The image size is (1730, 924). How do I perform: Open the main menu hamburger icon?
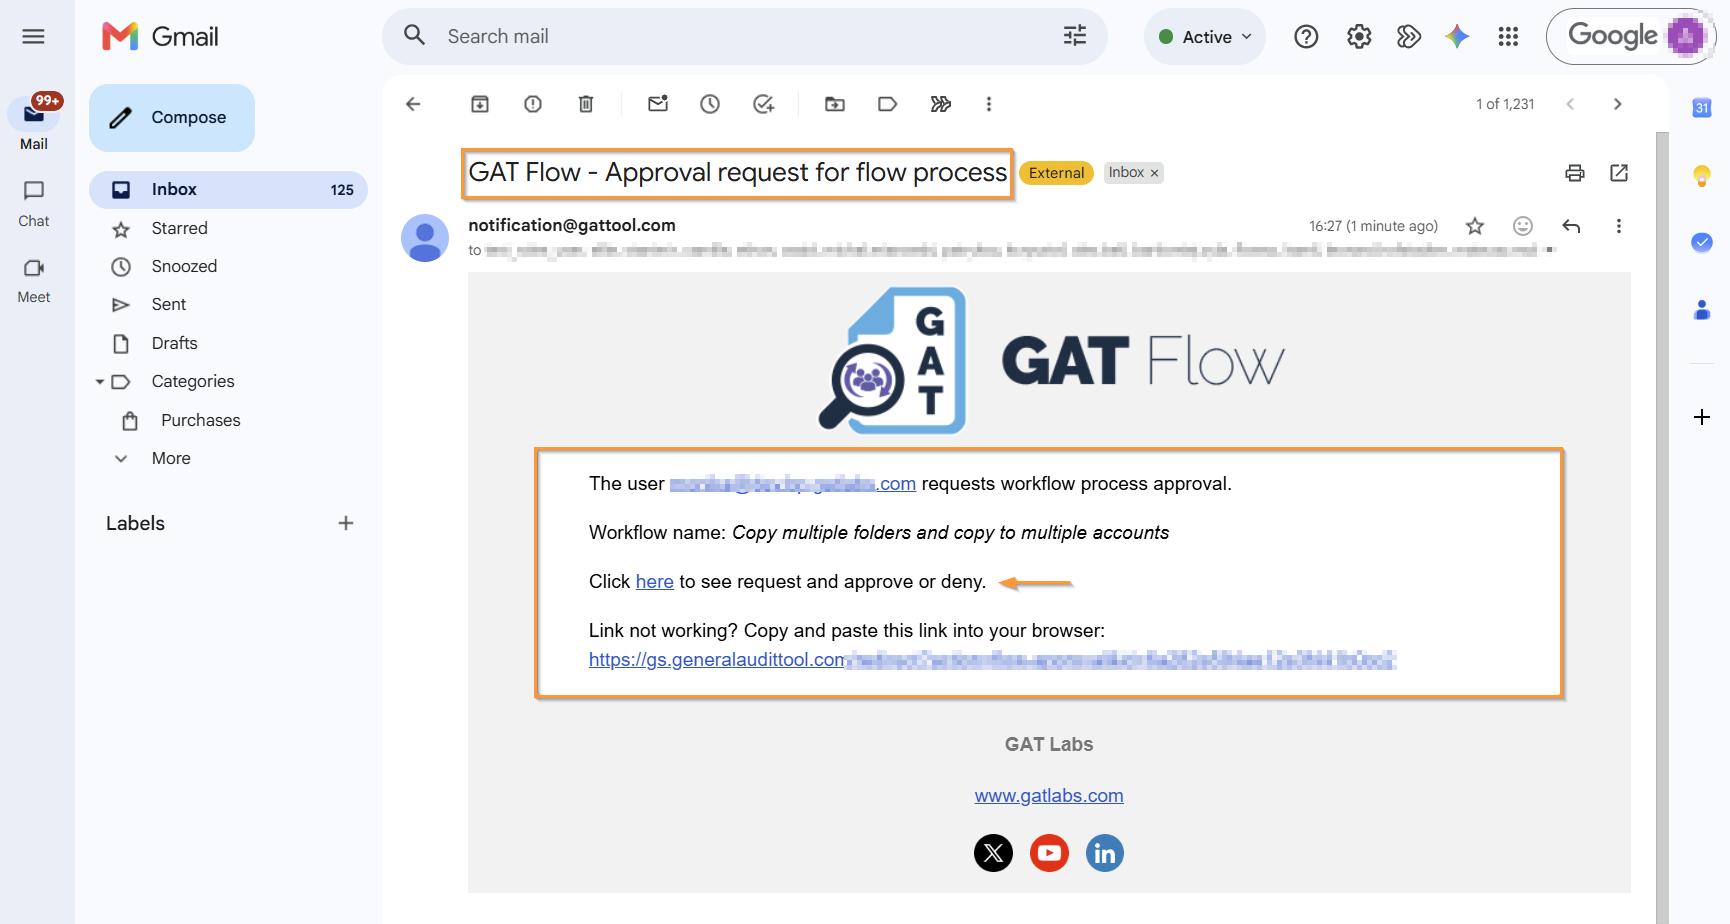pyautogui.click(x=33, y=37)
